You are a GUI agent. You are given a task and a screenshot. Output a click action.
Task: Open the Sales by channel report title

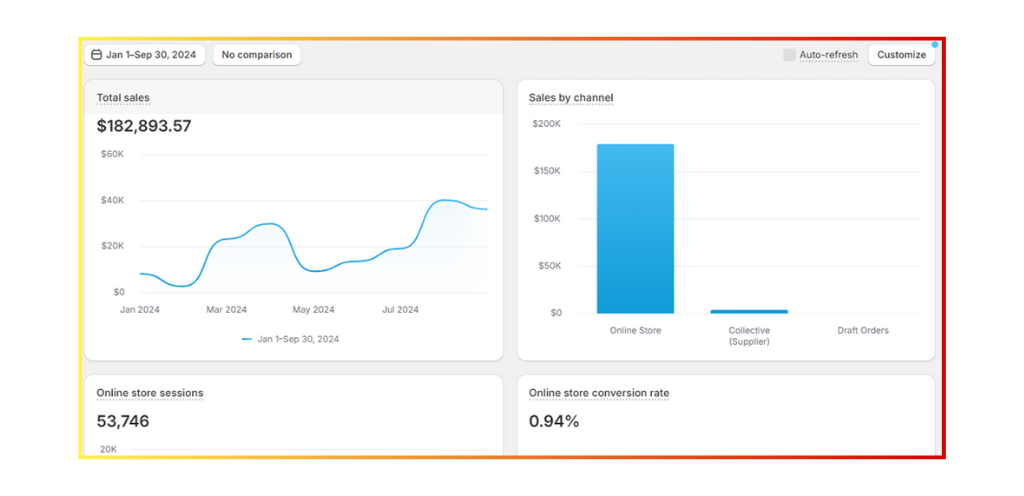(x=571, y=98)
